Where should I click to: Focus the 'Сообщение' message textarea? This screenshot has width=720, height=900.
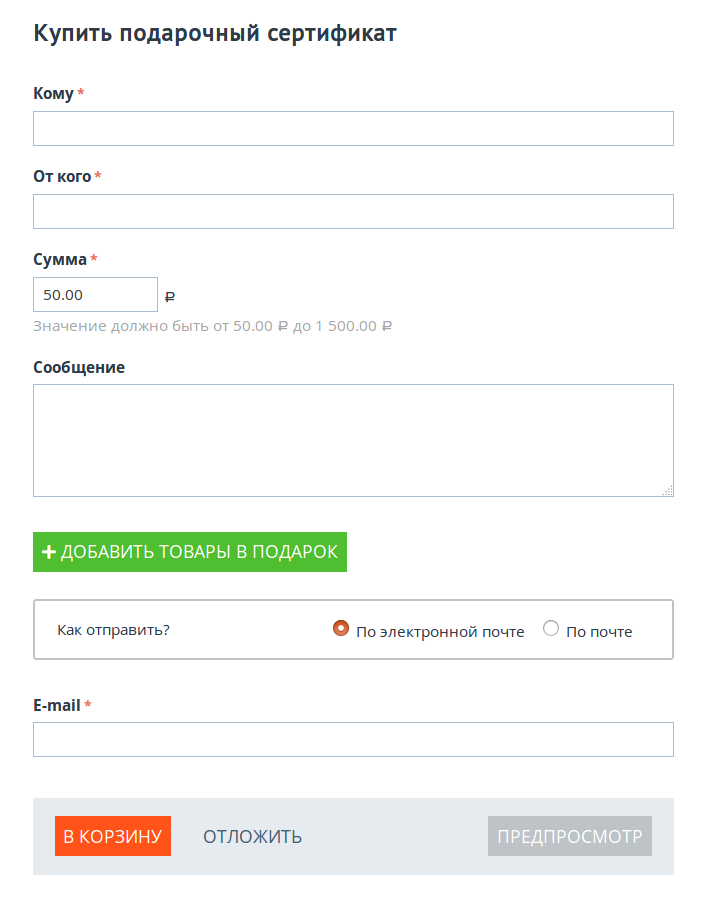353,440
